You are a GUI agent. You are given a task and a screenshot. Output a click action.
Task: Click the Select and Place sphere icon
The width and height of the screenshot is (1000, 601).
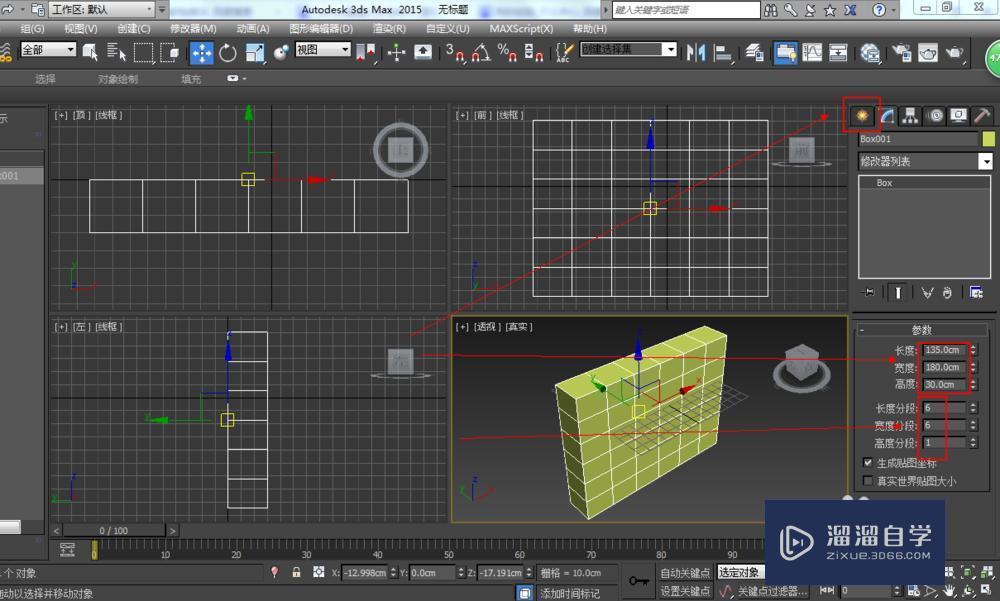tap(281, 52)
